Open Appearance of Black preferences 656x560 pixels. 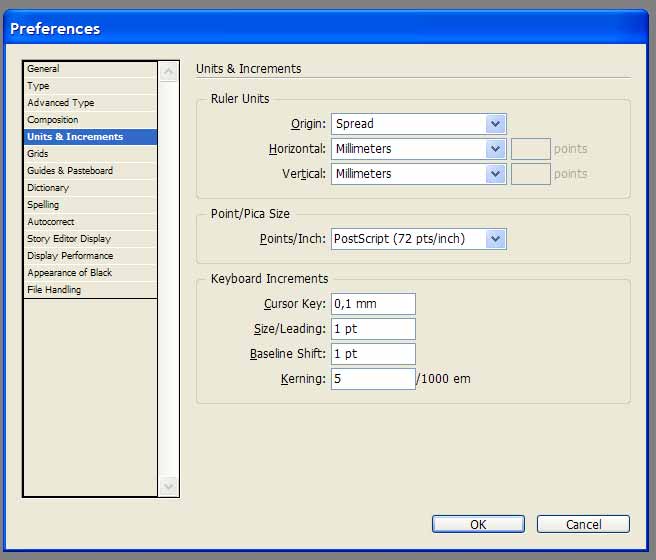pos(90,273)
